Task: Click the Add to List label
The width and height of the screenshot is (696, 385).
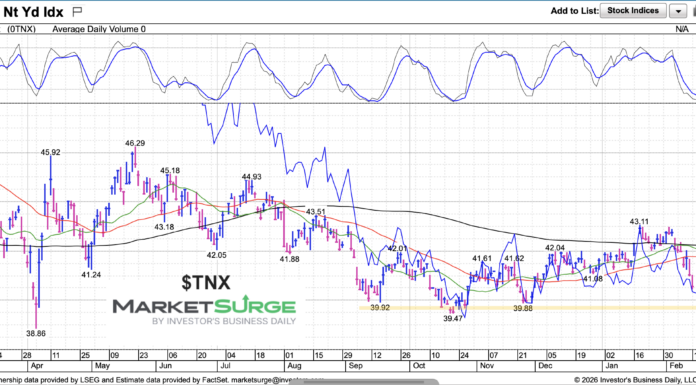Action: pyautogui.click(x=574, y=11)
